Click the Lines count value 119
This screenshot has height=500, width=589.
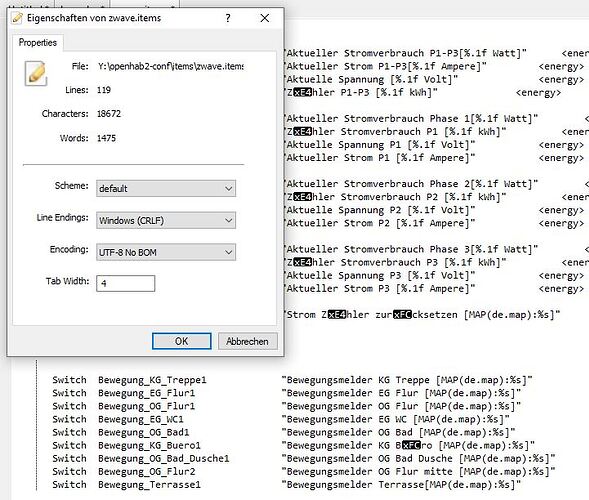pos(104,90)
